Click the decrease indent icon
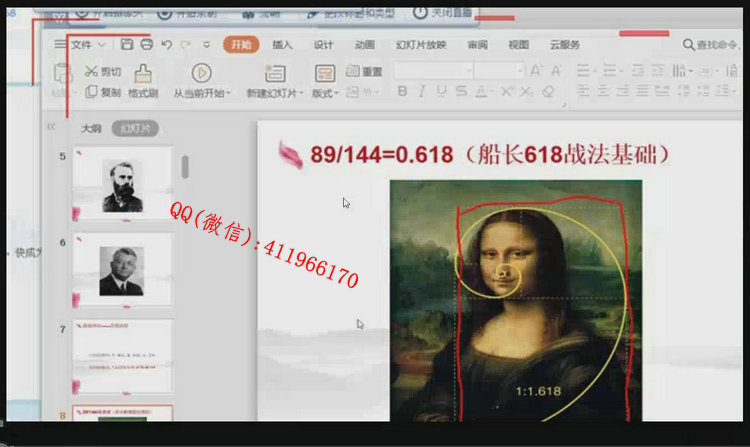 pyautogui.click(x=638, y=71)
